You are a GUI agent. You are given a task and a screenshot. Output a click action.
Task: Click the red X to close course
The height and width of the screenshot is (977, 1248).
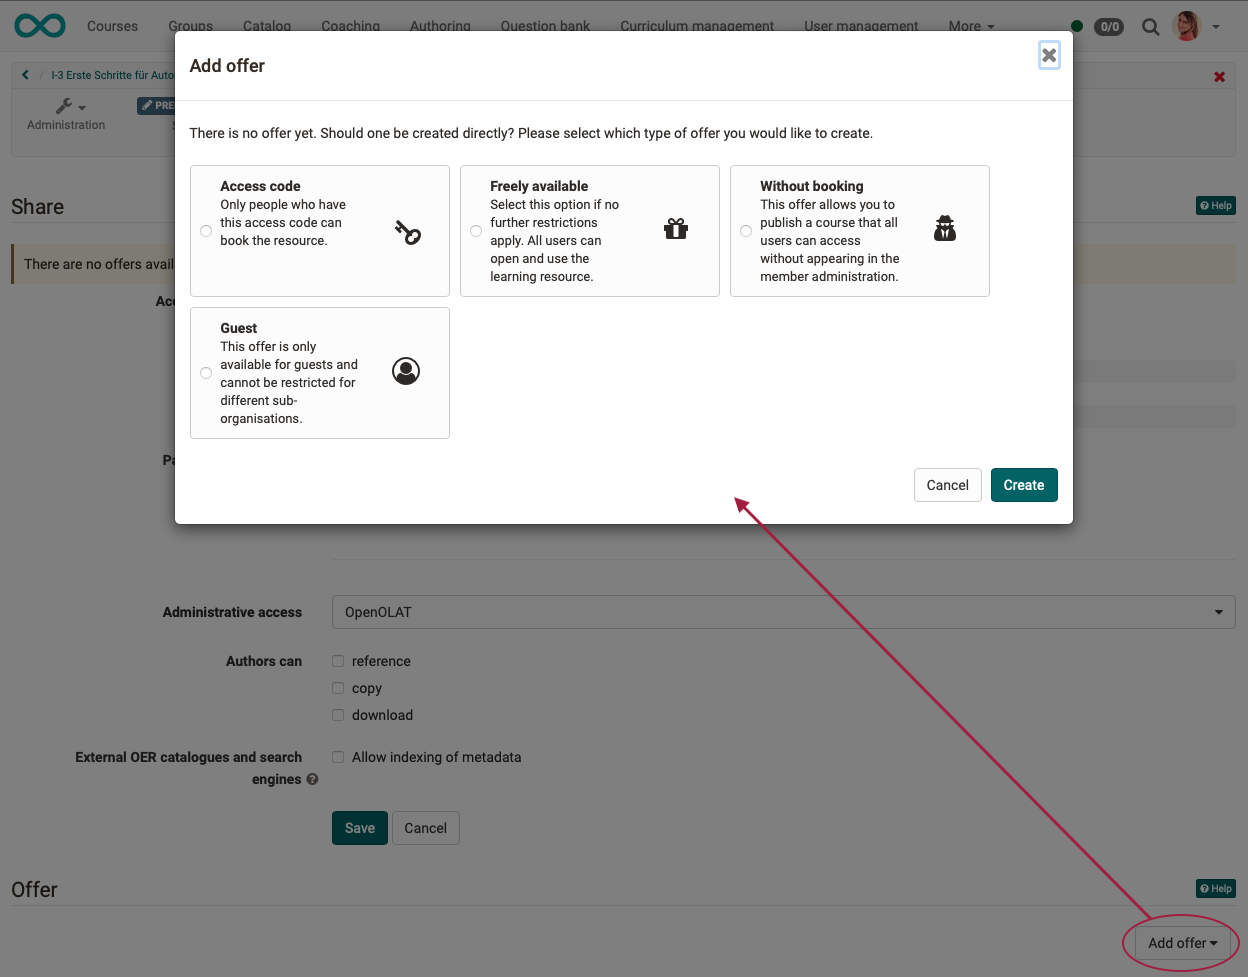pos(1219,77)
